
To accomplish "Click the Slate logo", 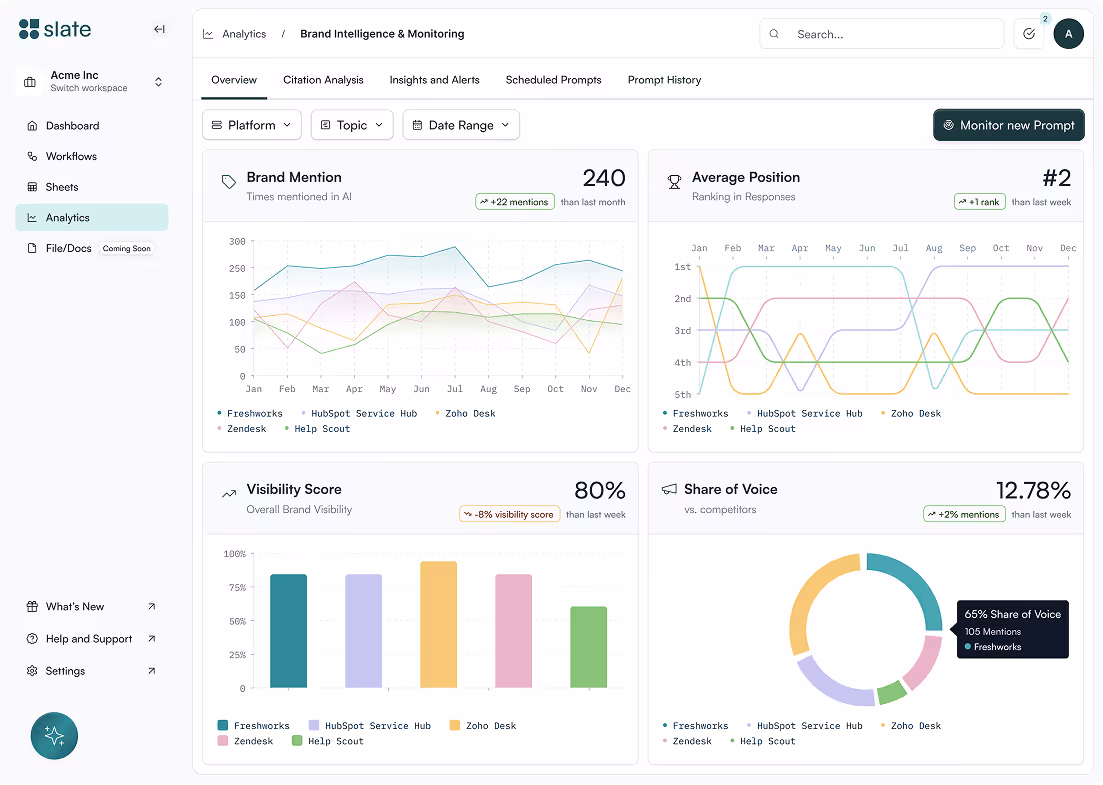I will pos(55,29).
